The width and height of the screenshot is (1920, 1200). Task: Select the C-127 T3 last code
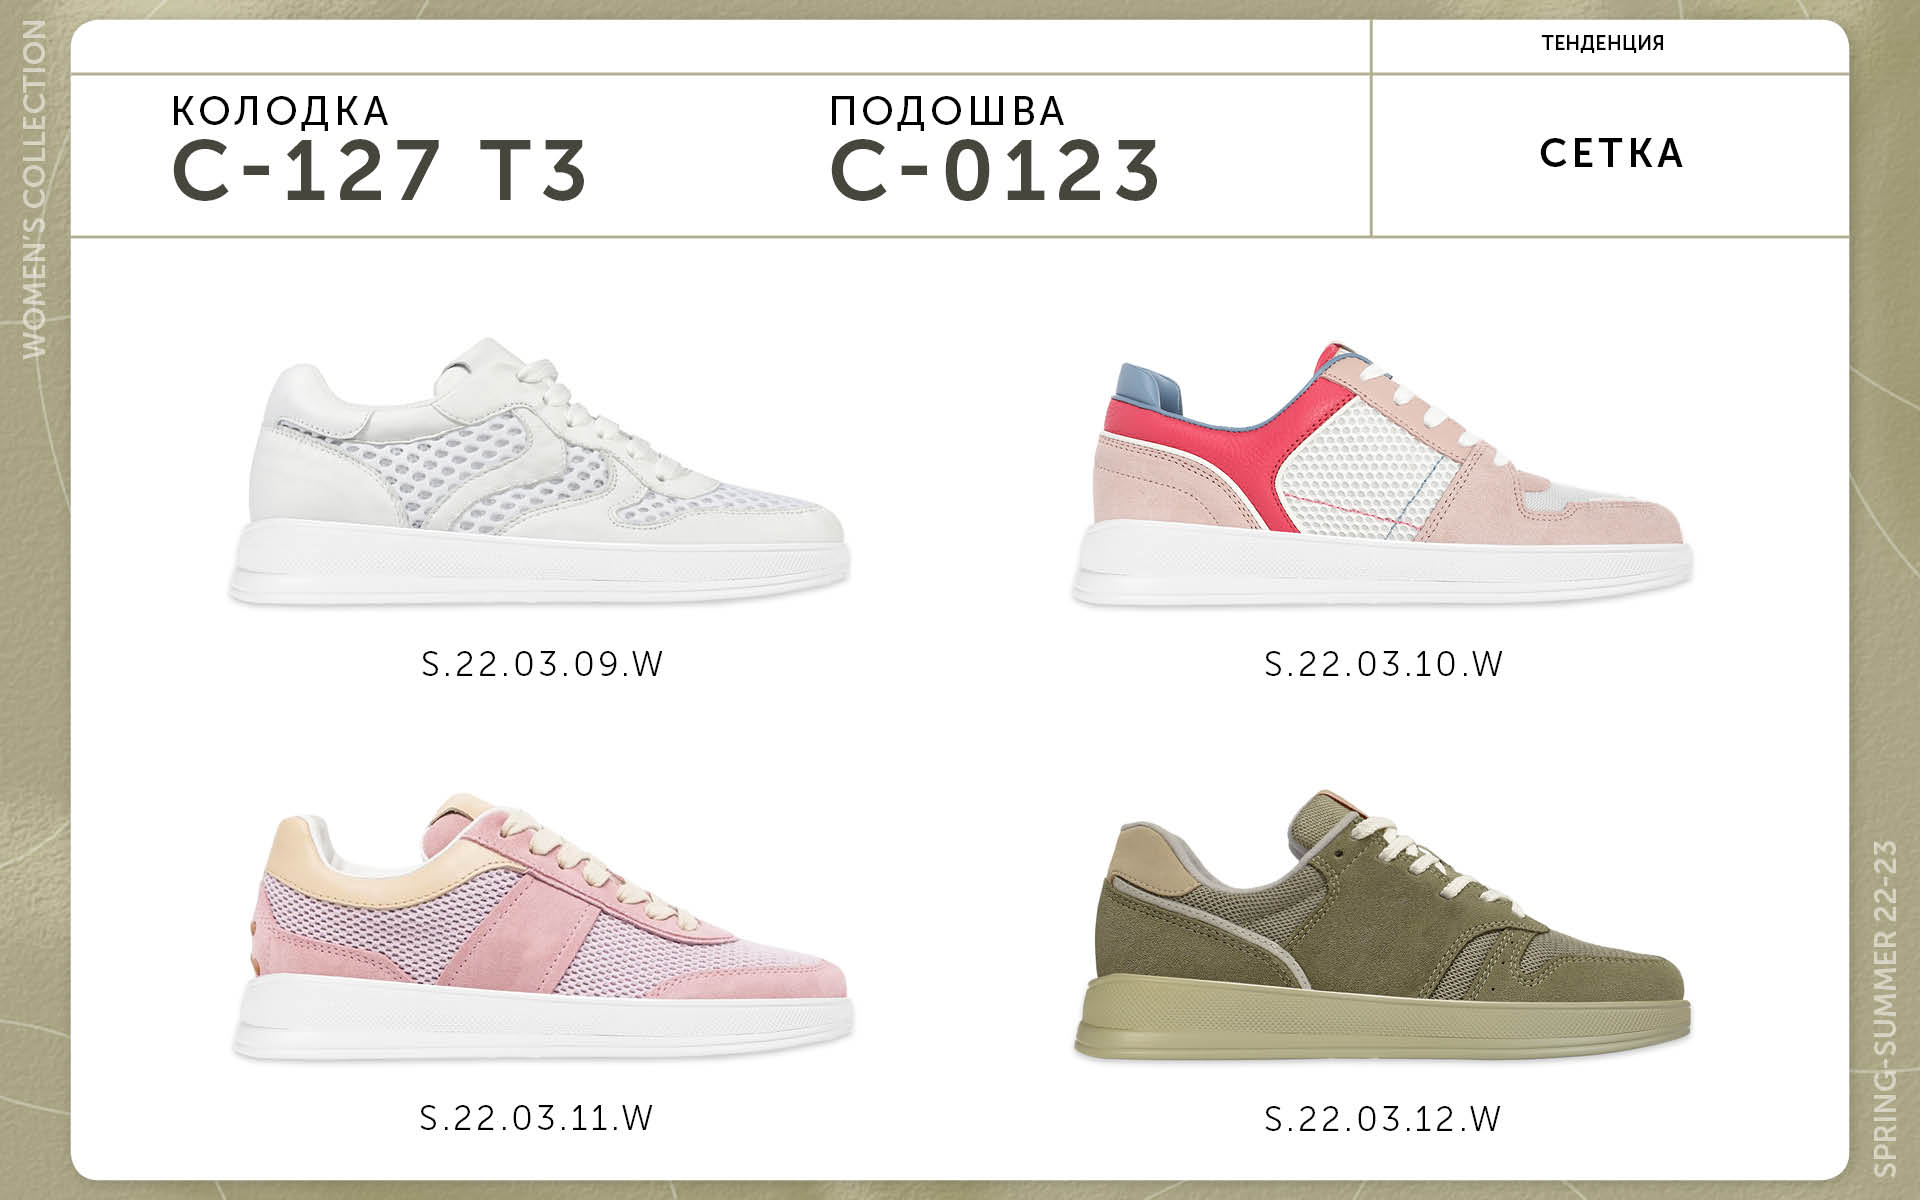pos(380,170)
